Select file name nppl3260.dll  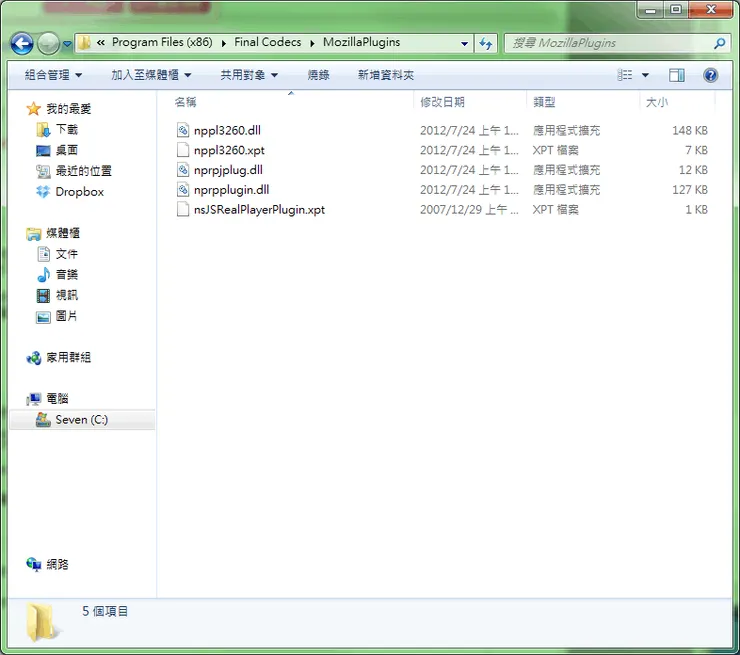pos(227,130)
